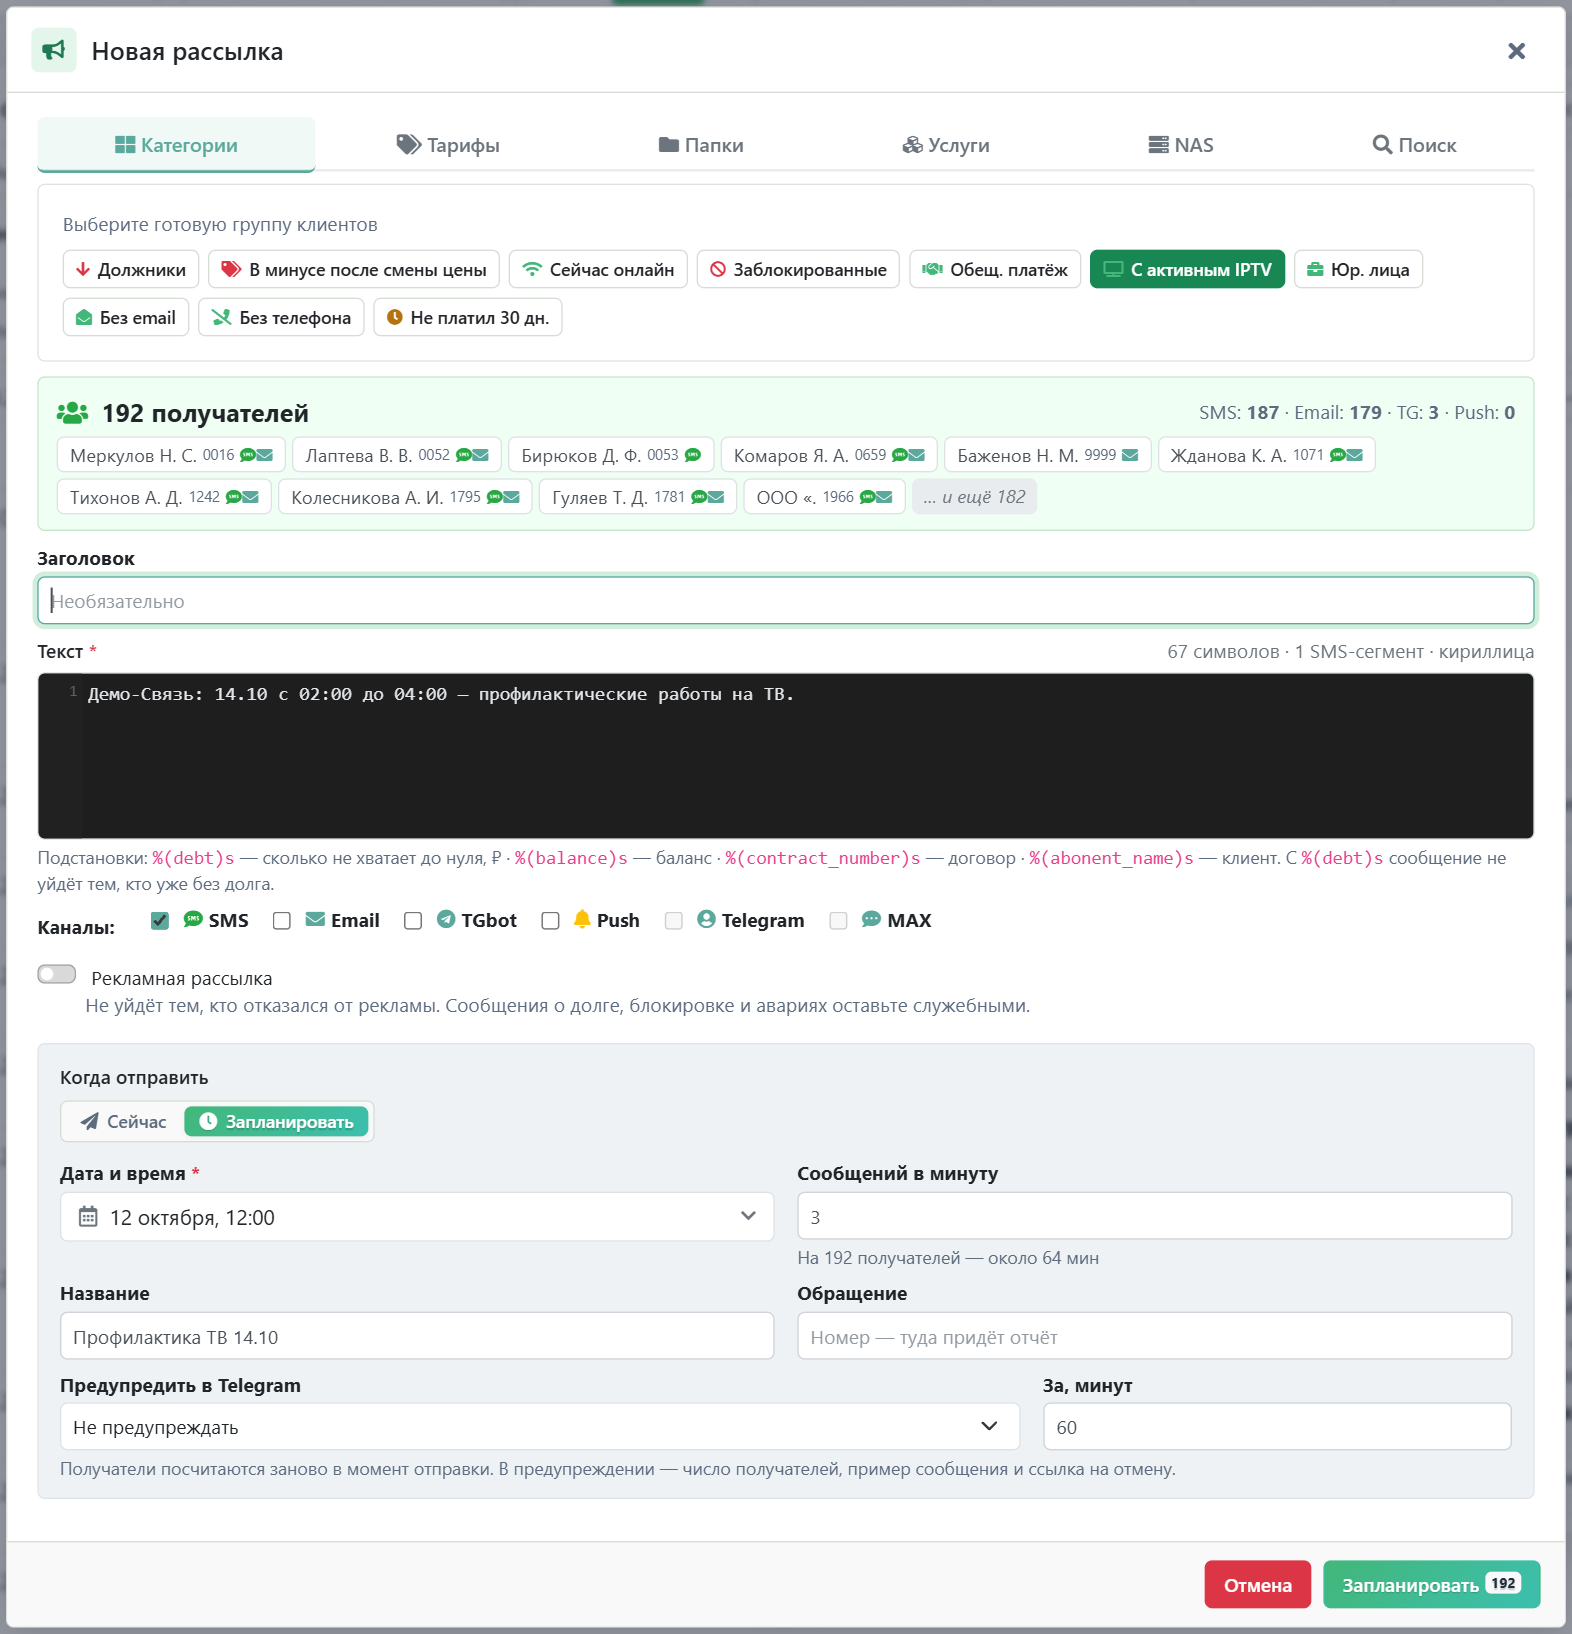Switch to the Тарифы tab
1572x1634 pixels.
coord(448,145)
